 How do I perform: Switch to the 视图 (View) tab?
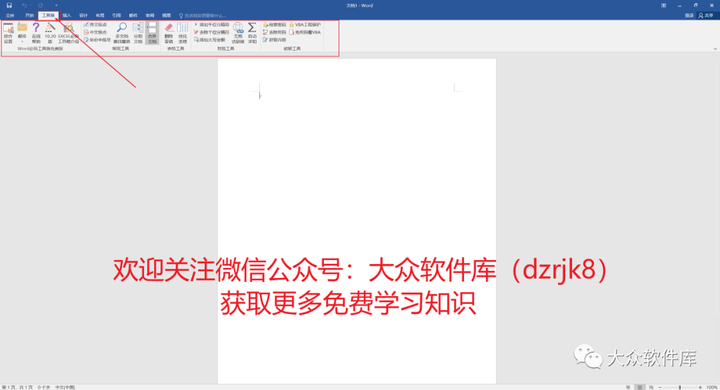click(x=167, y=16)
